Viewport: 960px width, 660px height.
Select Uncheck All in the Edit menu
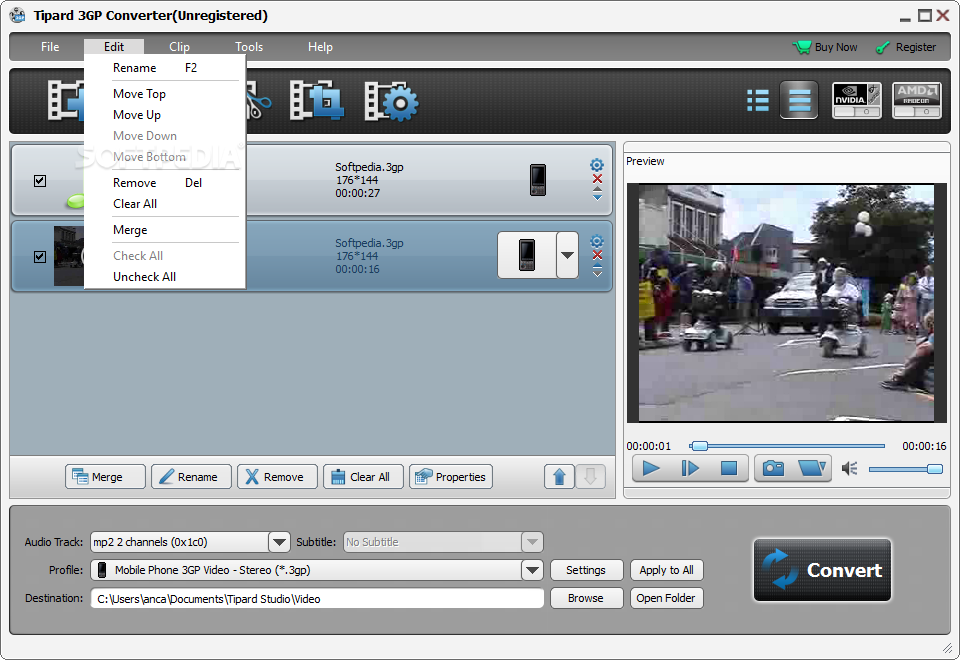coord(164,277)
